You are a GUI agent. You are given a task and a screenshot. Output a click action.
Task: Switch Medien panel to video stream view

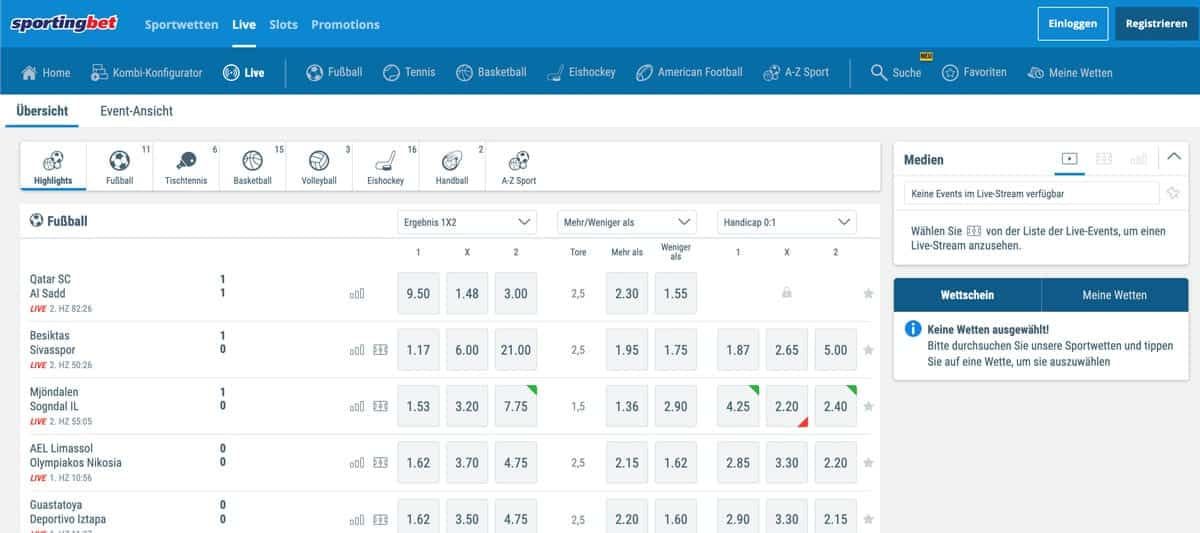(1070, 158)
